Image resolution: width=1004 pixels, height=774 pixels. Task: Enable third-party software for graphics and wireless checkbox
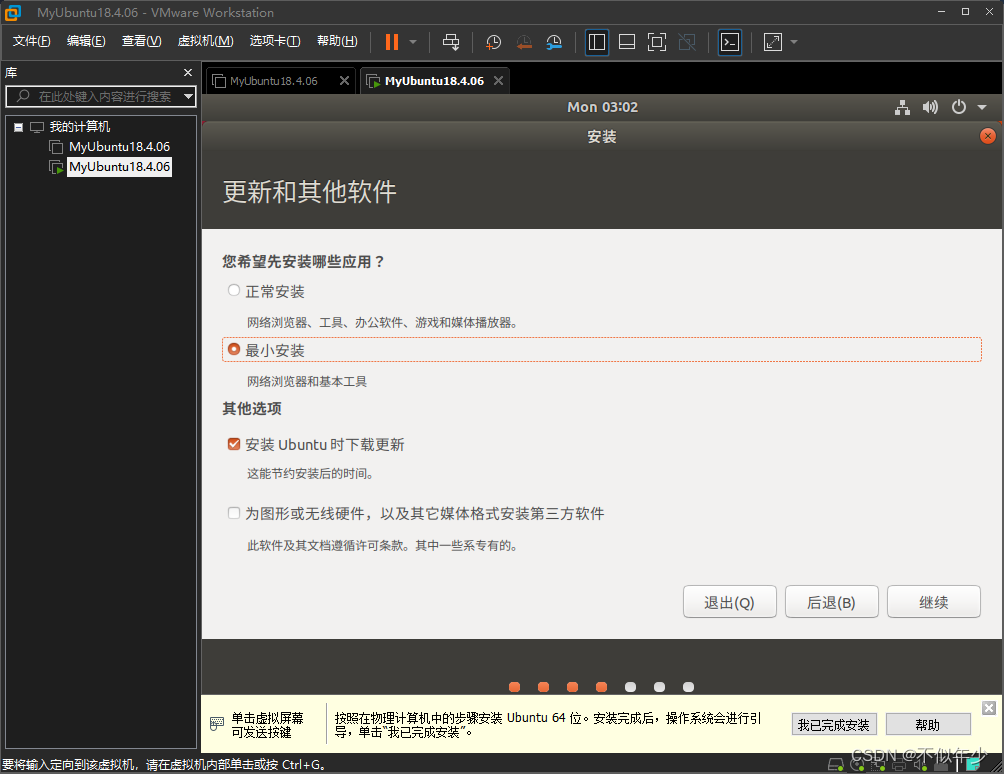[x=234, y=513]
